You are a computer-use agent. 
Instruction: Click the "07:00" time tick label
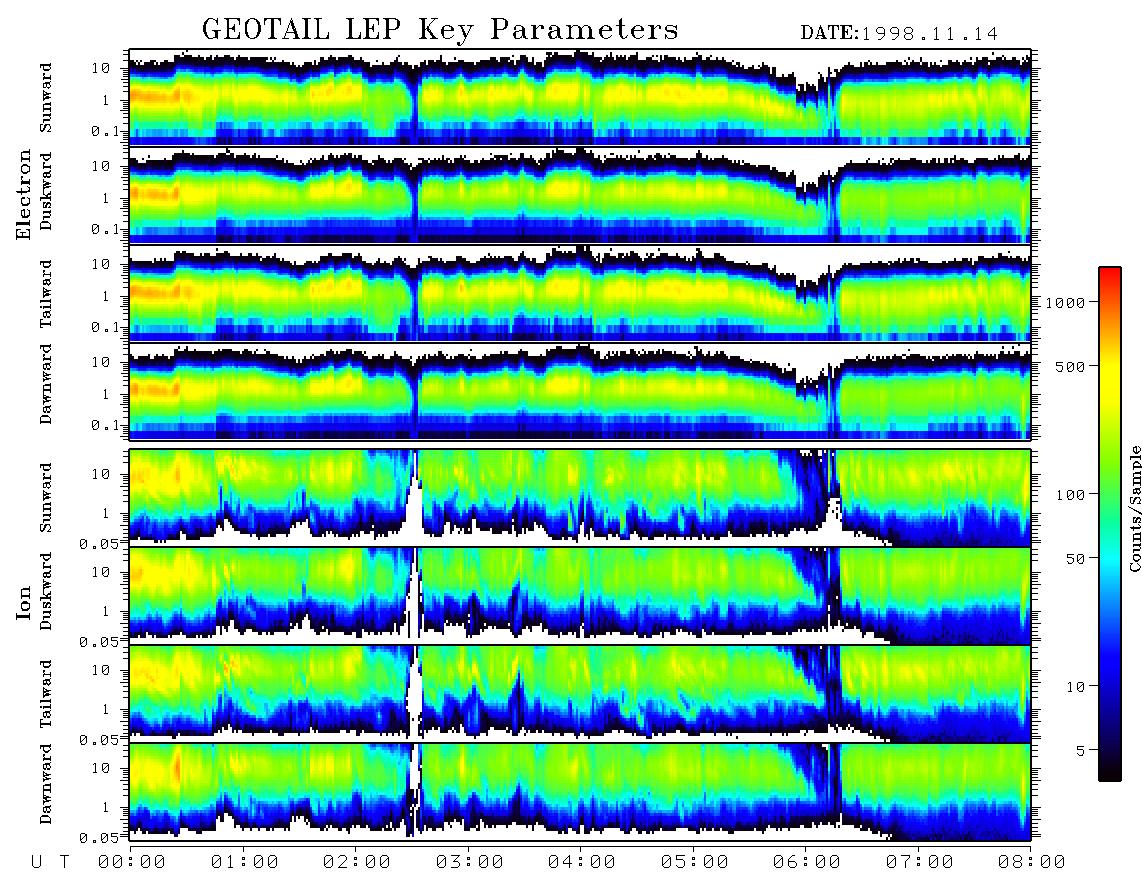pyautogui.click(x=920, y=862)
